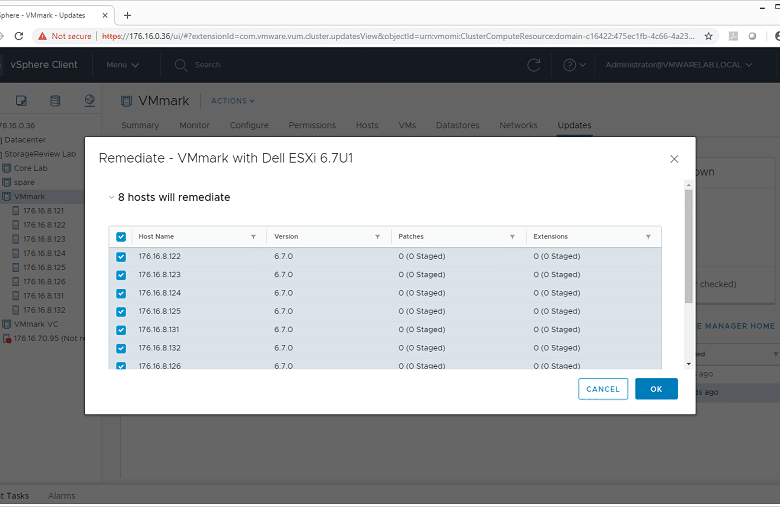
Task: Switch to the VMs tab
Action: click(x=407, y=125)
